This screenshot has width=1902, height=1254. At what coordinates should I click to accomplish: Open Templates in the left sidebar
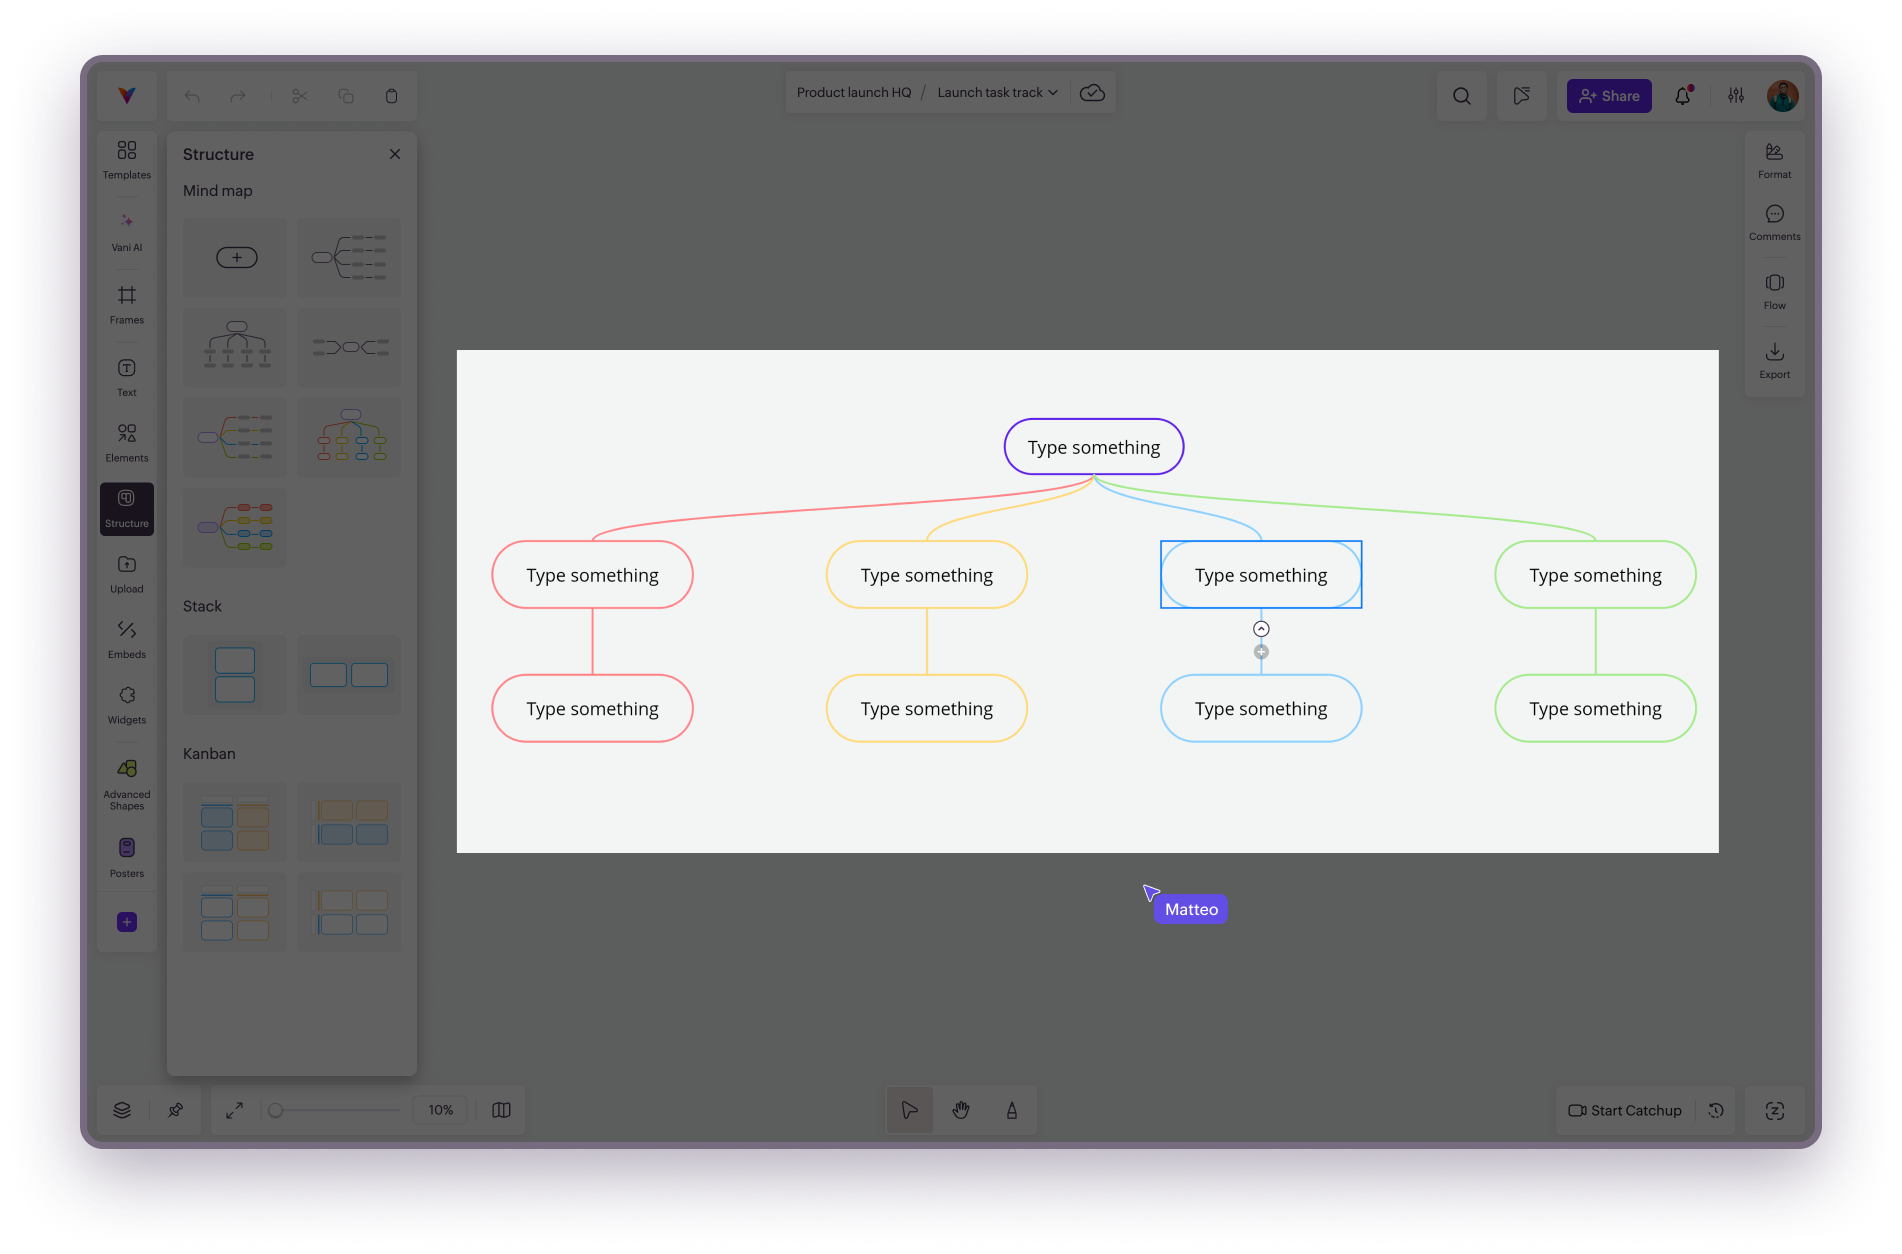(x=127, y=160)
